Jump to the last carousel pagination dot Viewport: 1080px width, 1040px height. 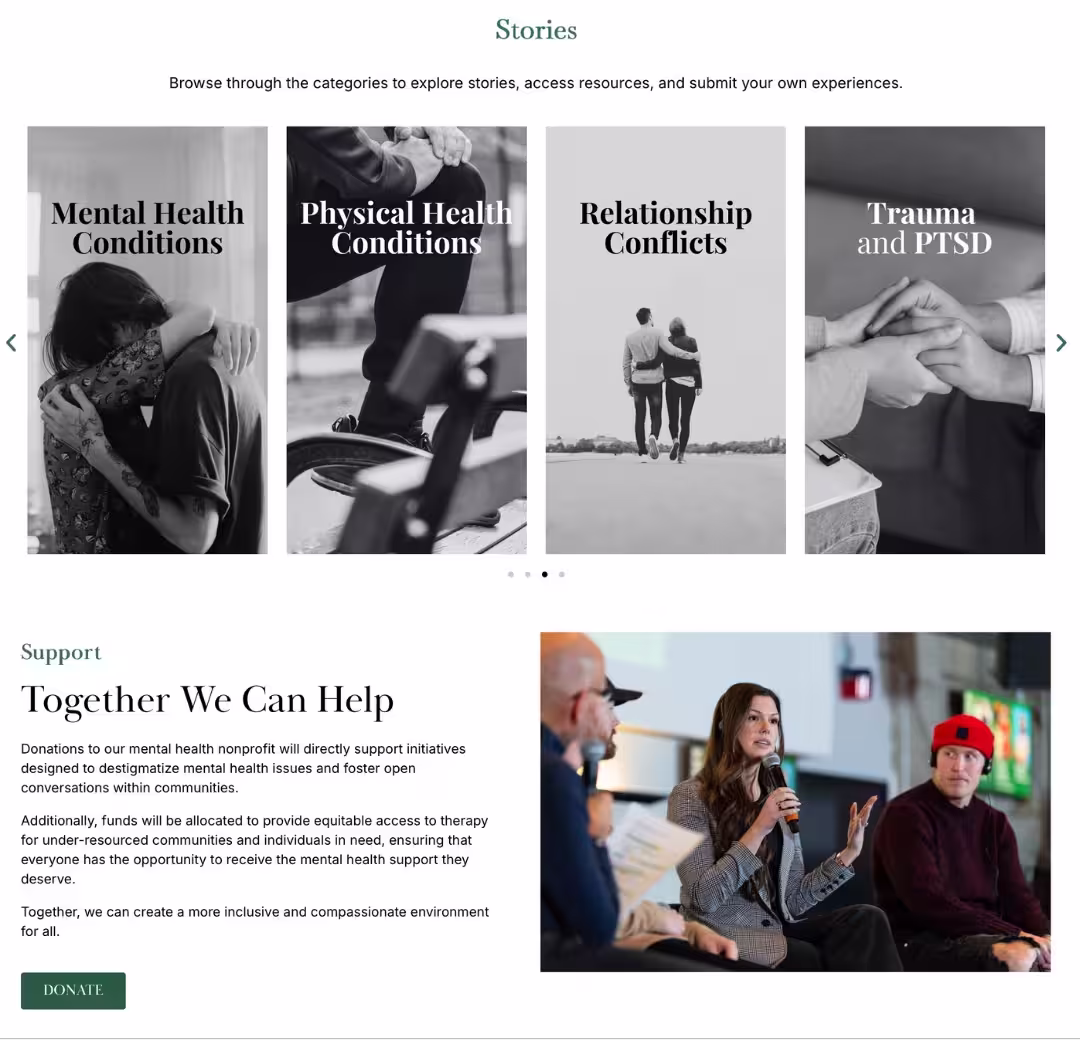562,574
